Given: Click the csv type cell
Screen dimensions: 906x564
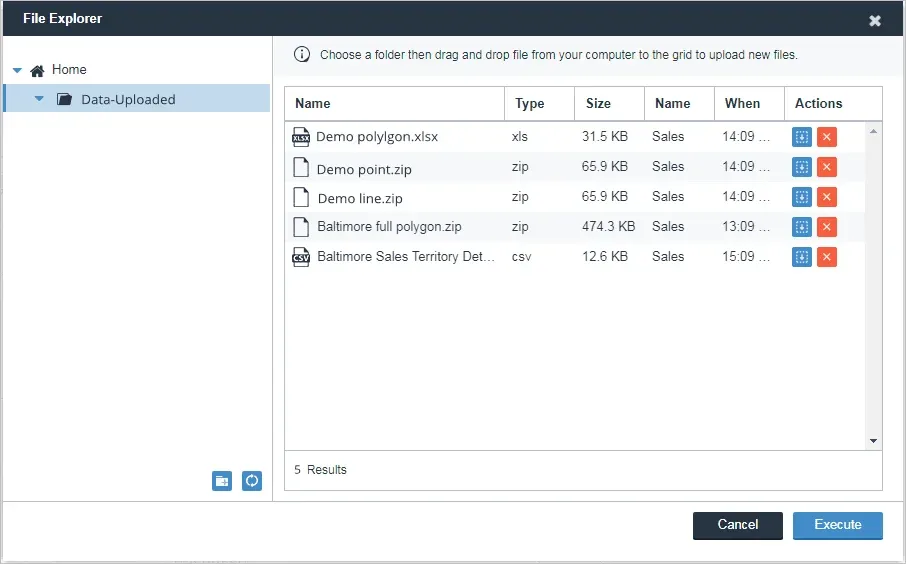Looking at the screenshot, I should tap(521, 257).
